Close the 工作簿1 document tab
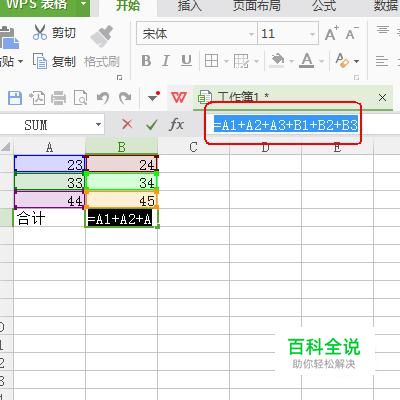 pos(382,98)
